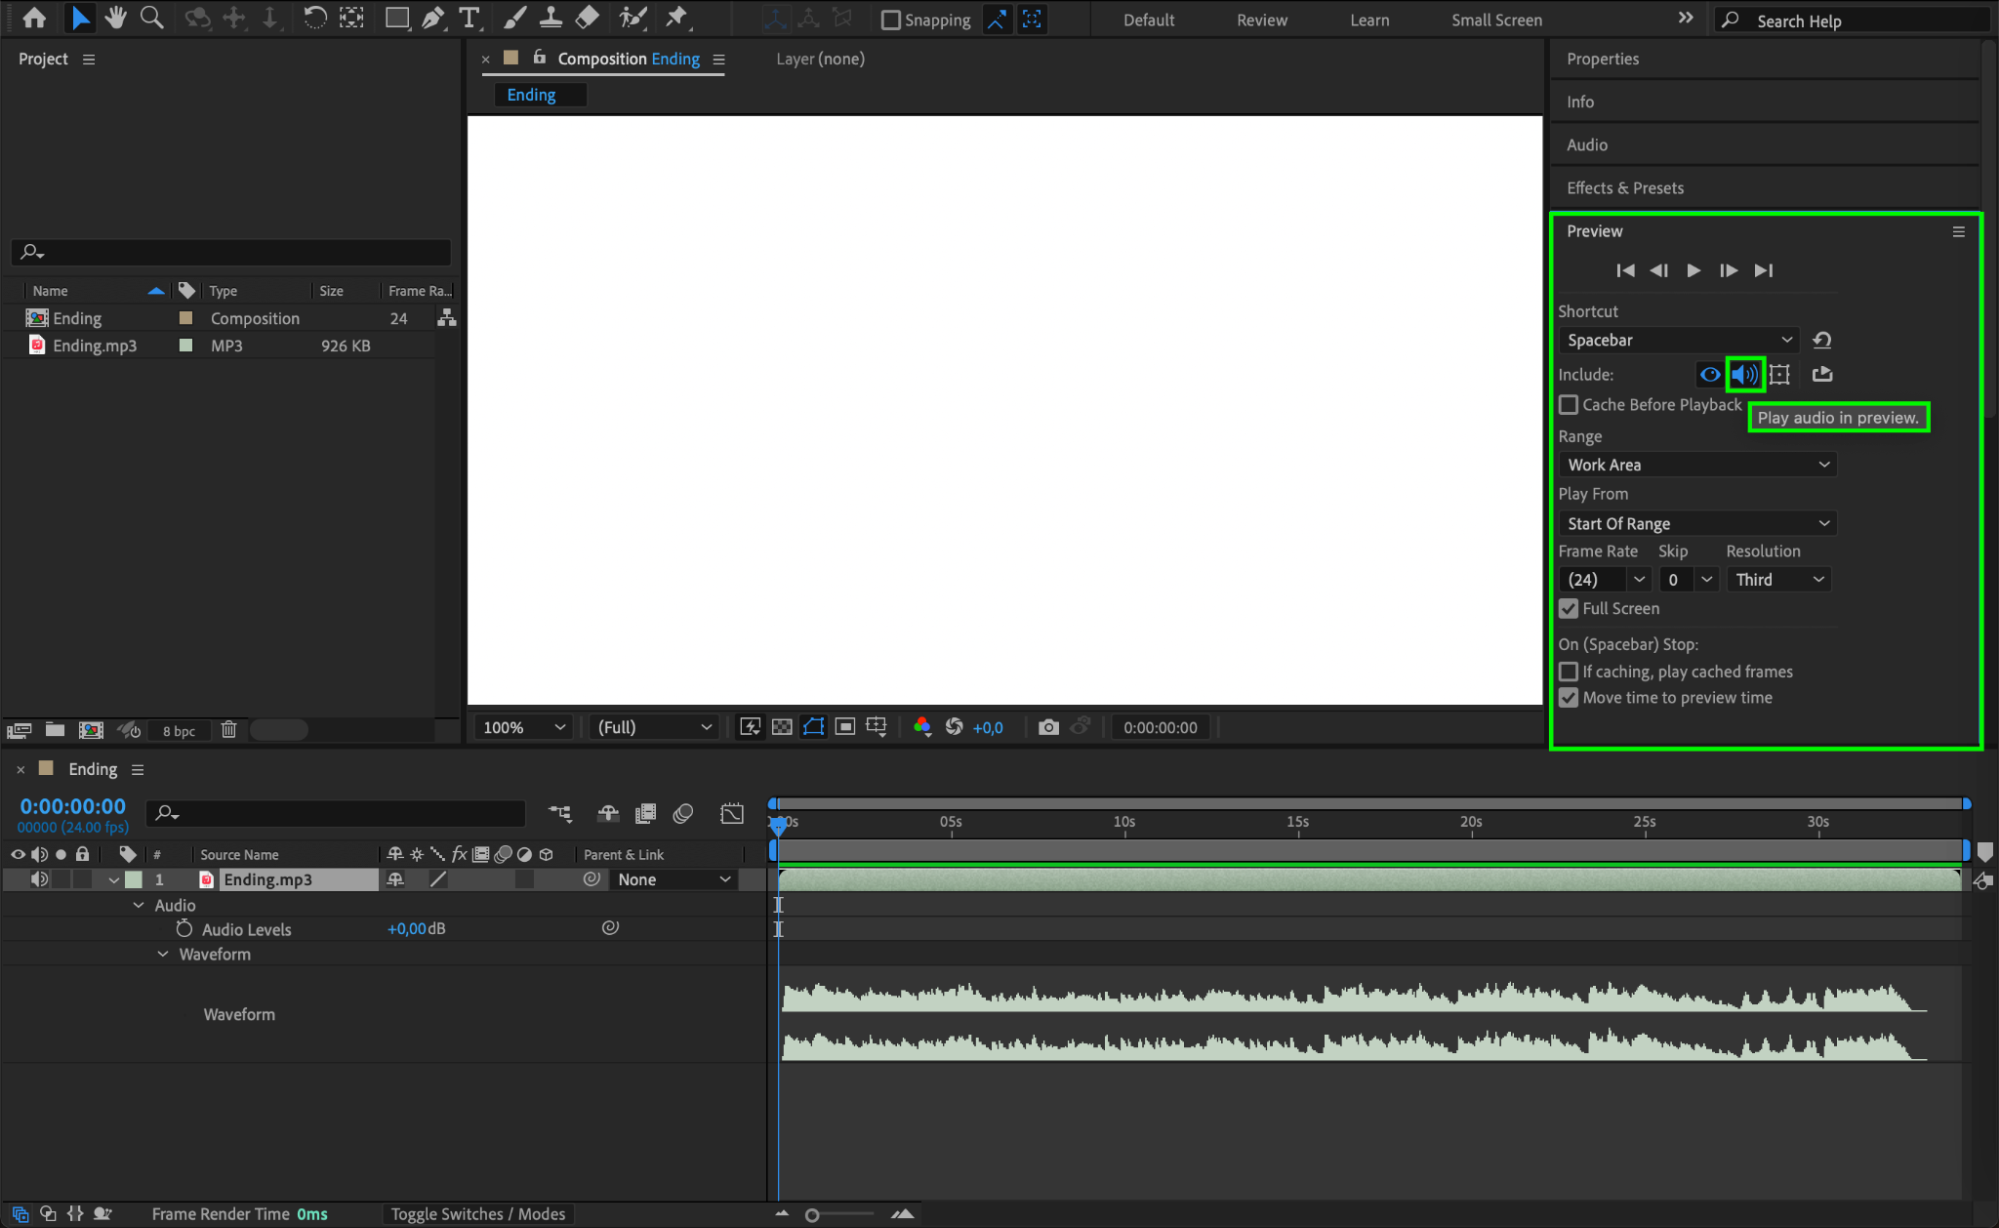Open the Range Work Area dropdown

point(1697,465)
